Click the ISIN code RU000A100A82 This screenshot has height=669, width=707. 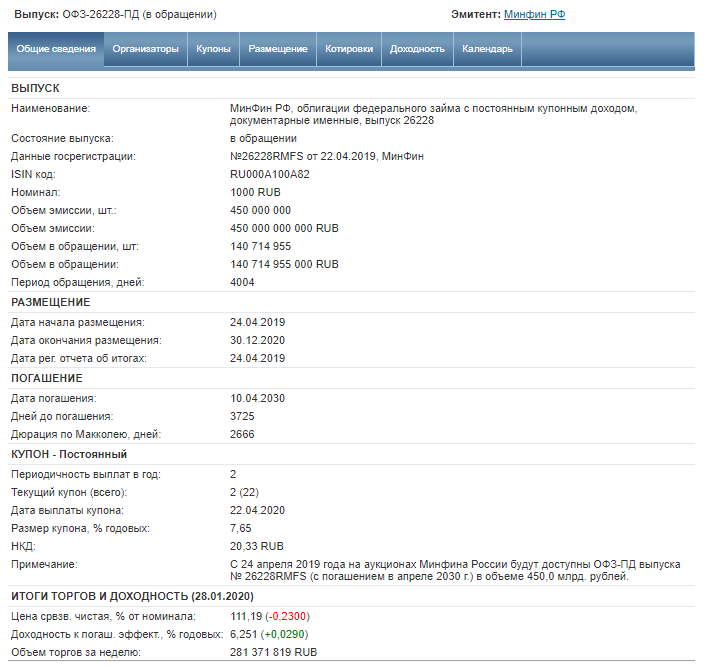click(x=269, y=174)
